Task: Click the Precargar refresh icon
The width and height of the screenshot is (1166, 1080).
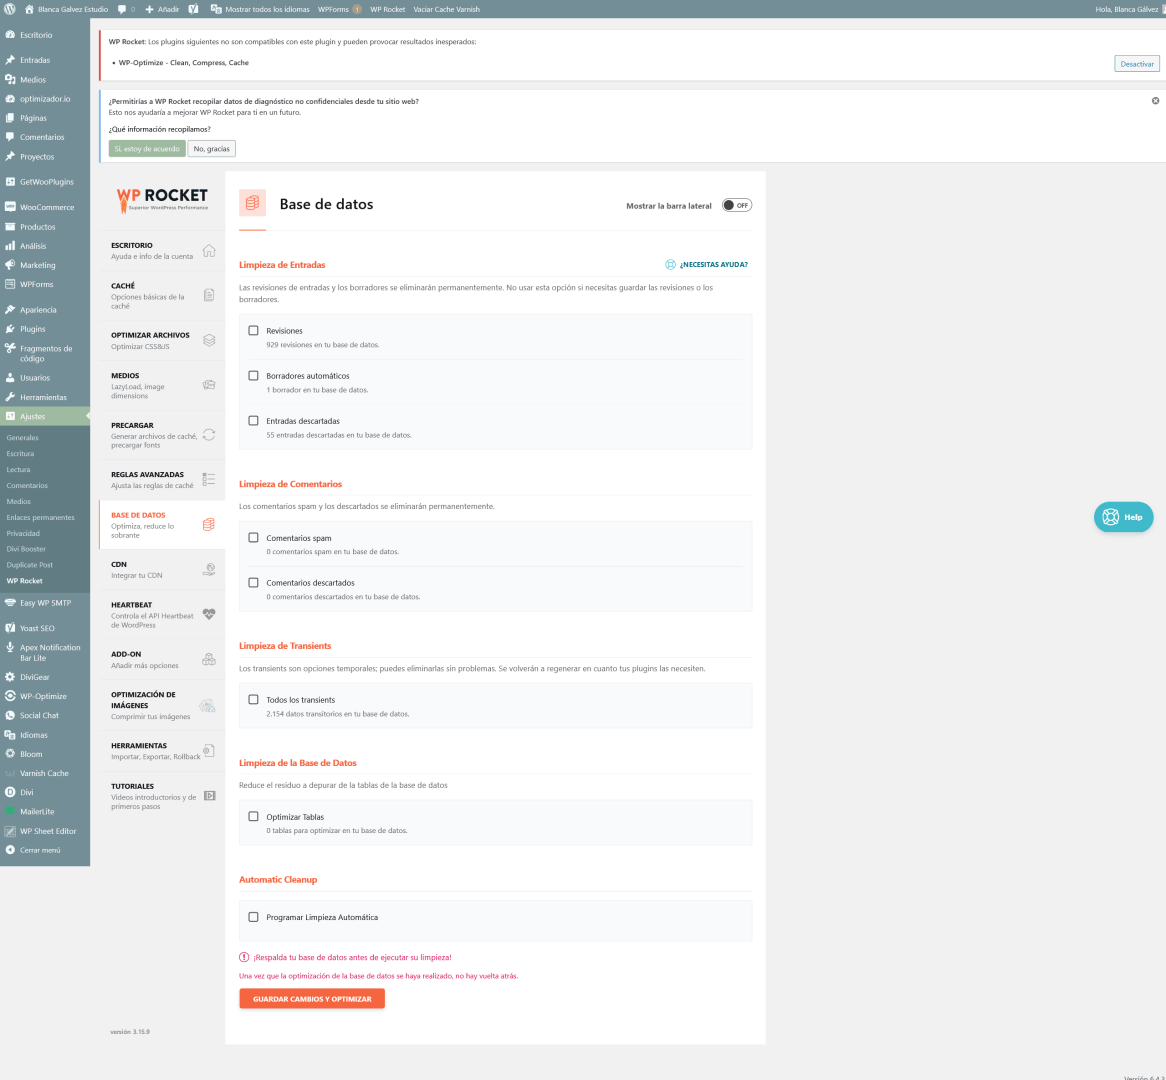Action: coord(209,434)
